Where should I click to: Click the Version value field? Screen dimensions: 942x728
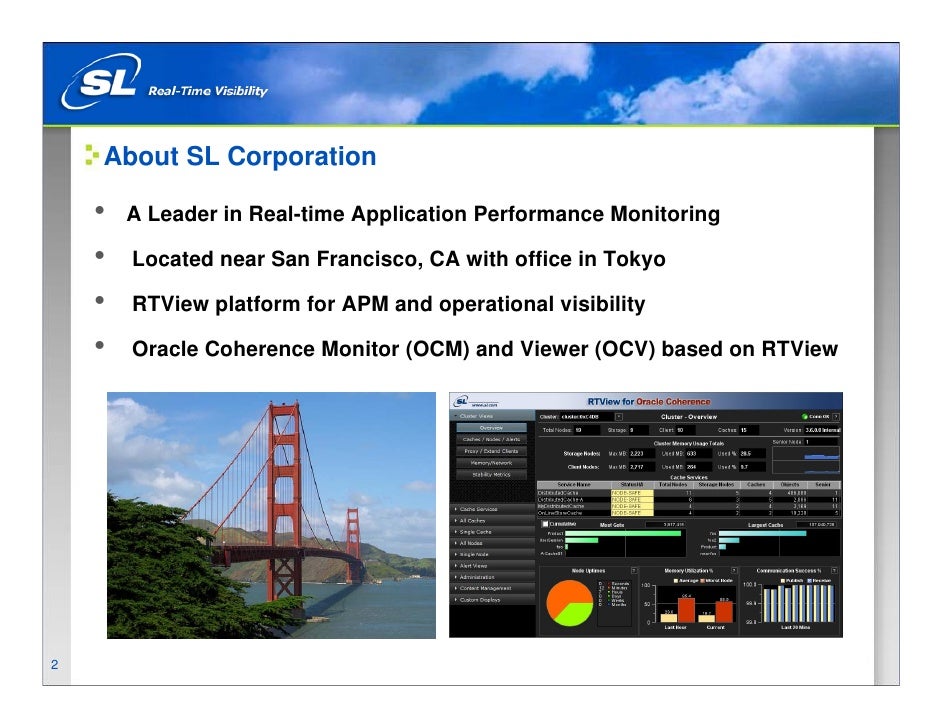(x=822, y=430)
